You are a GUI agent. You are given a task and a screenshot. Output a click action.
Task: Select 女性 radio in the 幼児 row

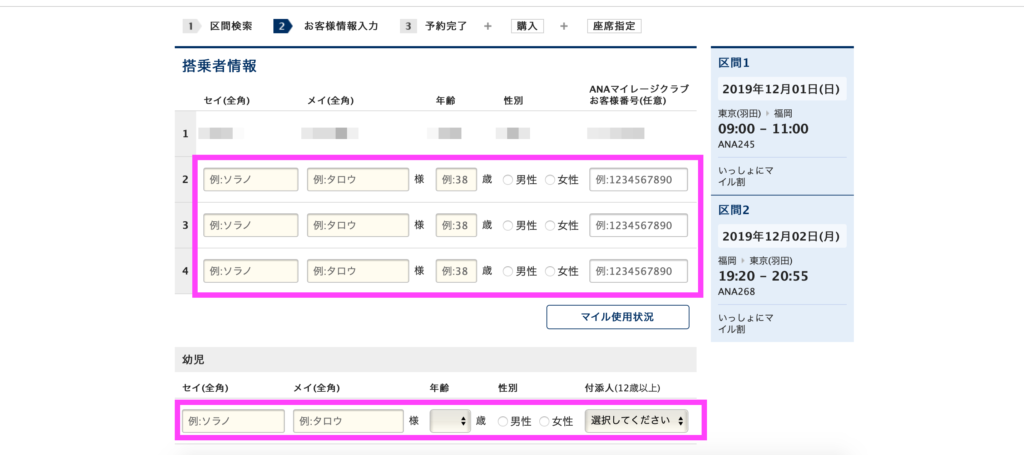coord(544,422)
